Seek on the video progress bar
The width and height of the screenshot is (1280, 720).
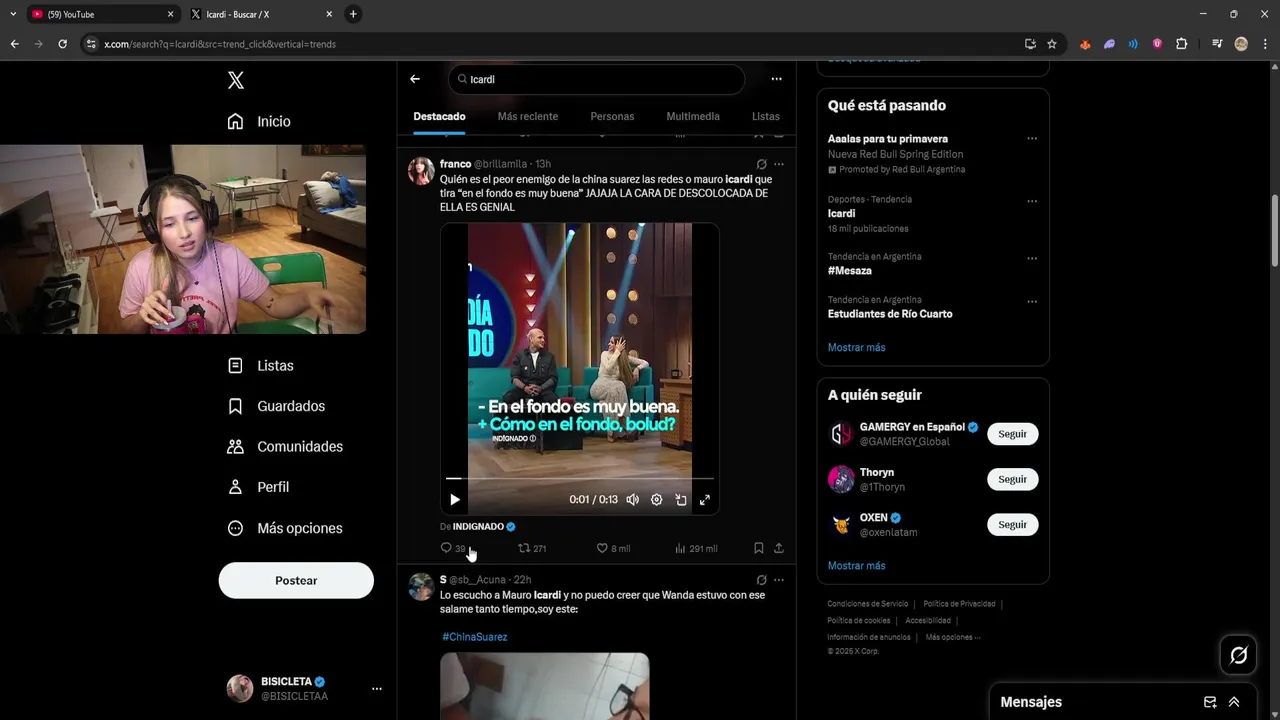[580, 479]
